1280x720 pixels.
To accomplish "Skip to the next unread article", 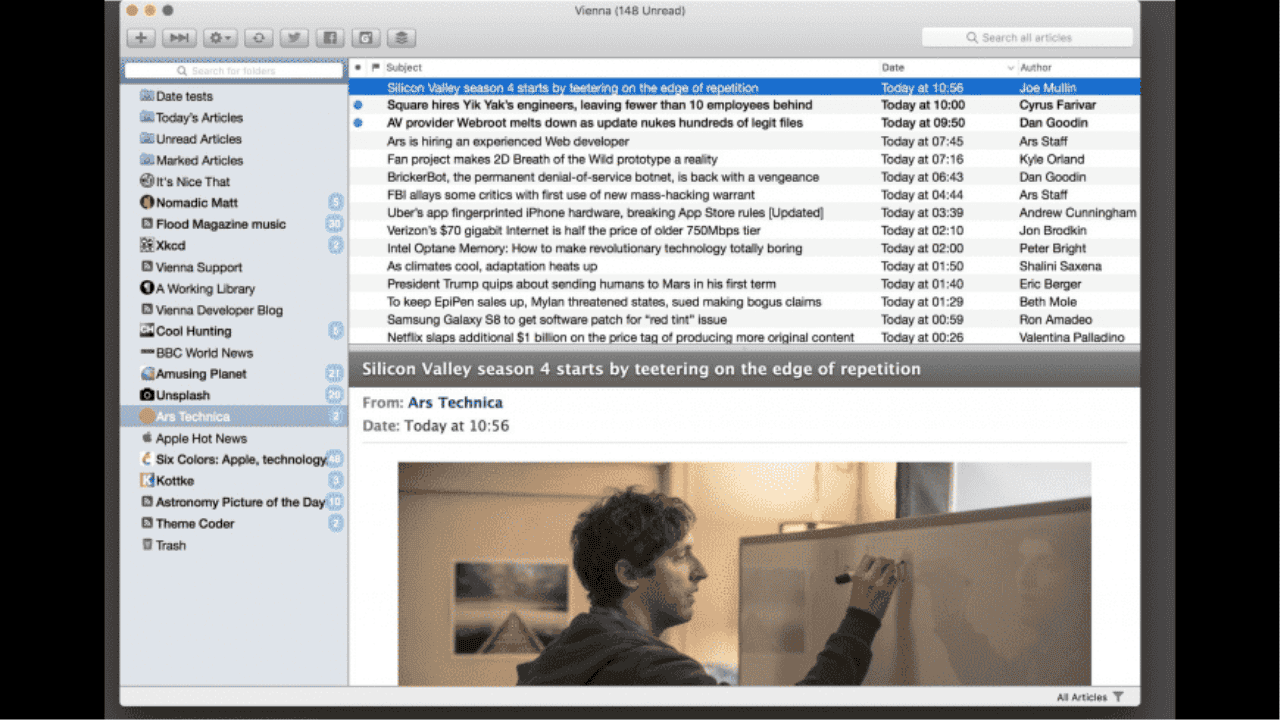I will tap(179, 38).
